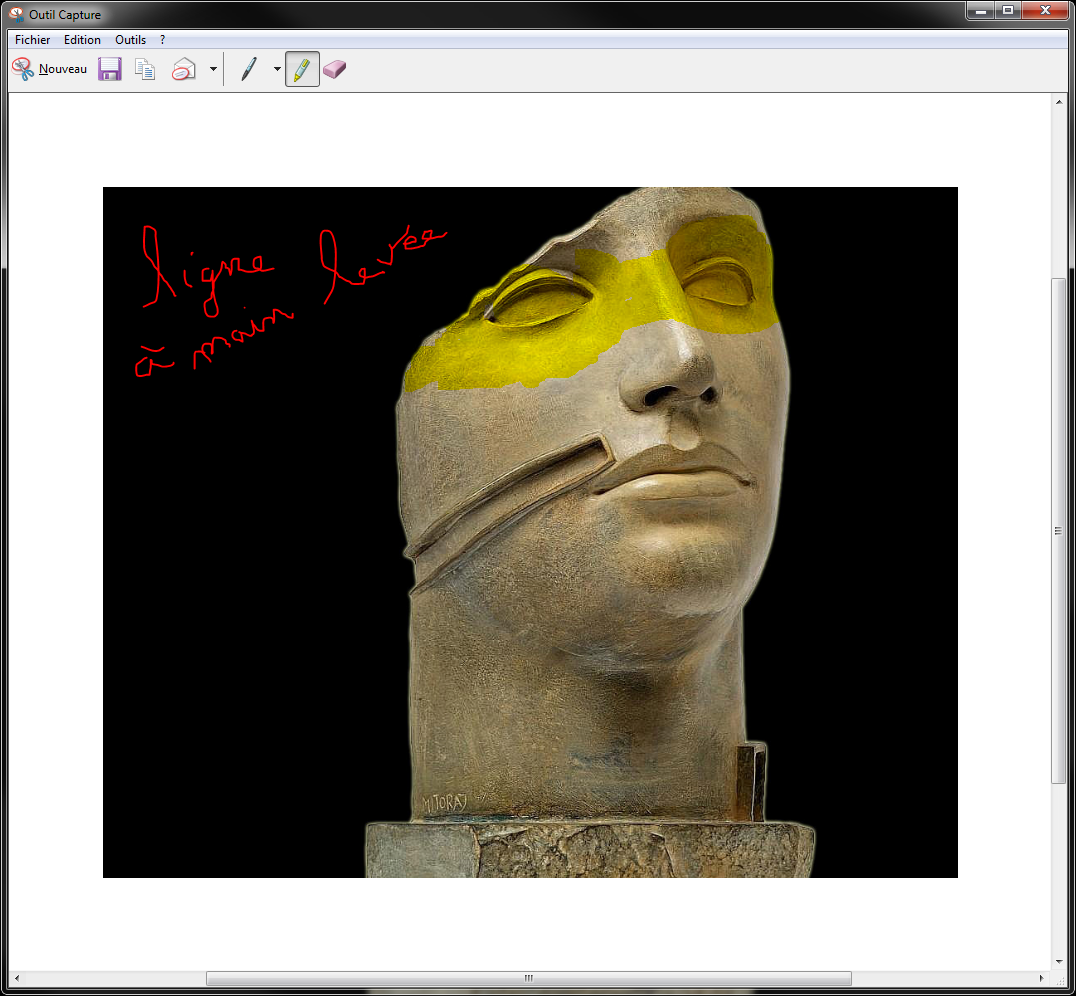Viewport: 1076px width, 996px height.
Task: Click the Outil Capture title bar icon
Action: tap(16, 14)
